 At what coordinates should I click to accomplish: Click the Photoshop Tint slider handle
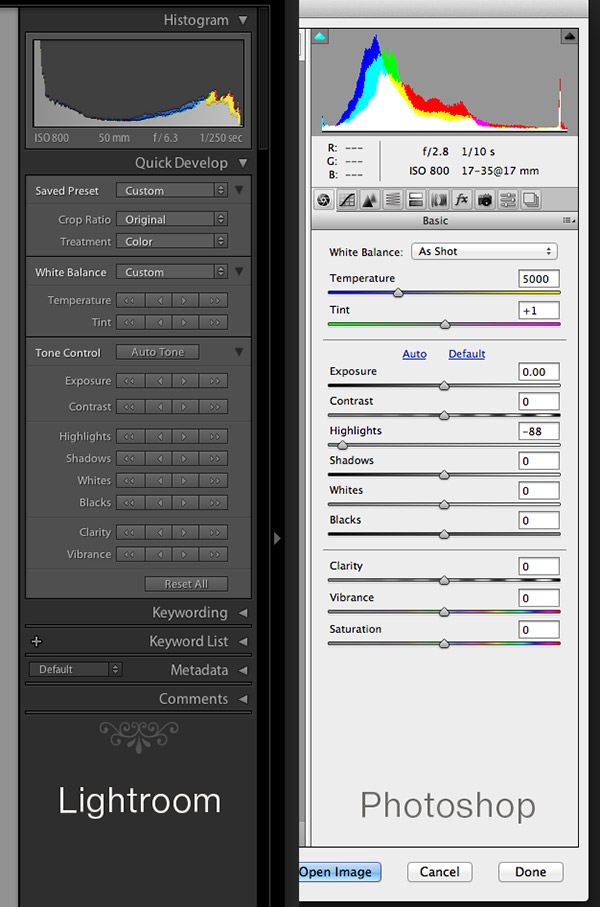point(445,325)
